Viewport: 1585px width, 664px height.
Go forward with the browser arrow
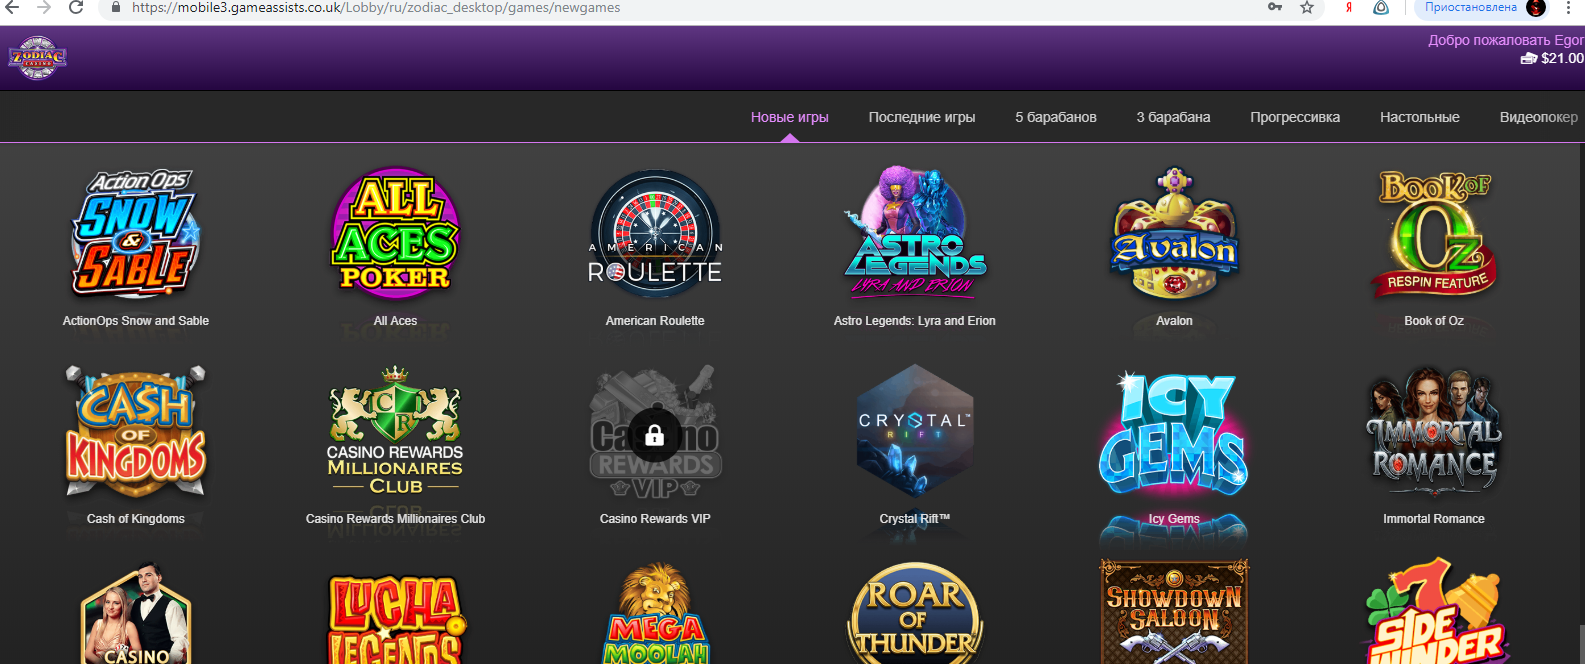44,8
